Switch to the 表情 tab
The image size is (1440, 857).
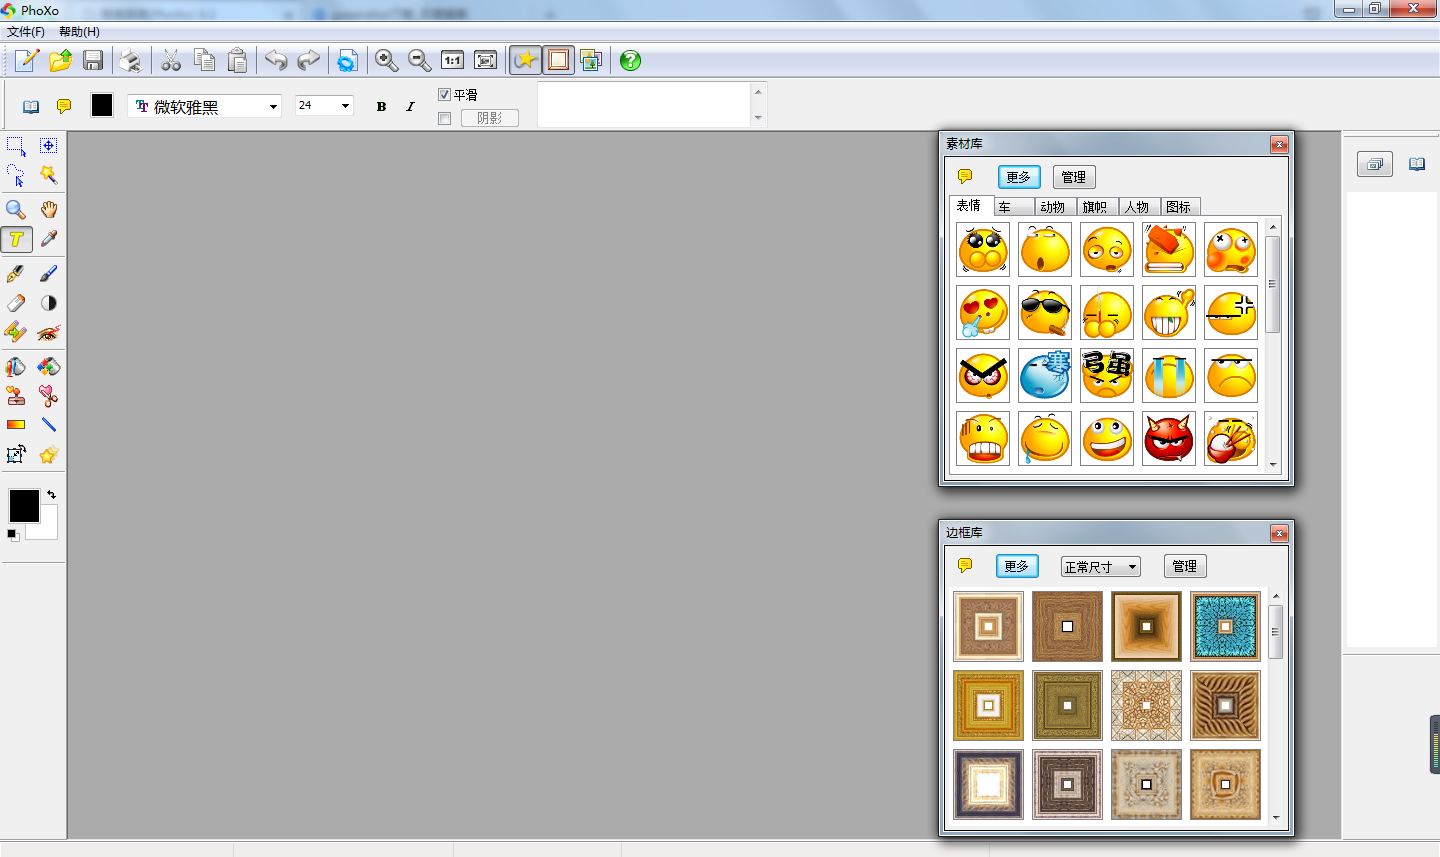point(969,206)
